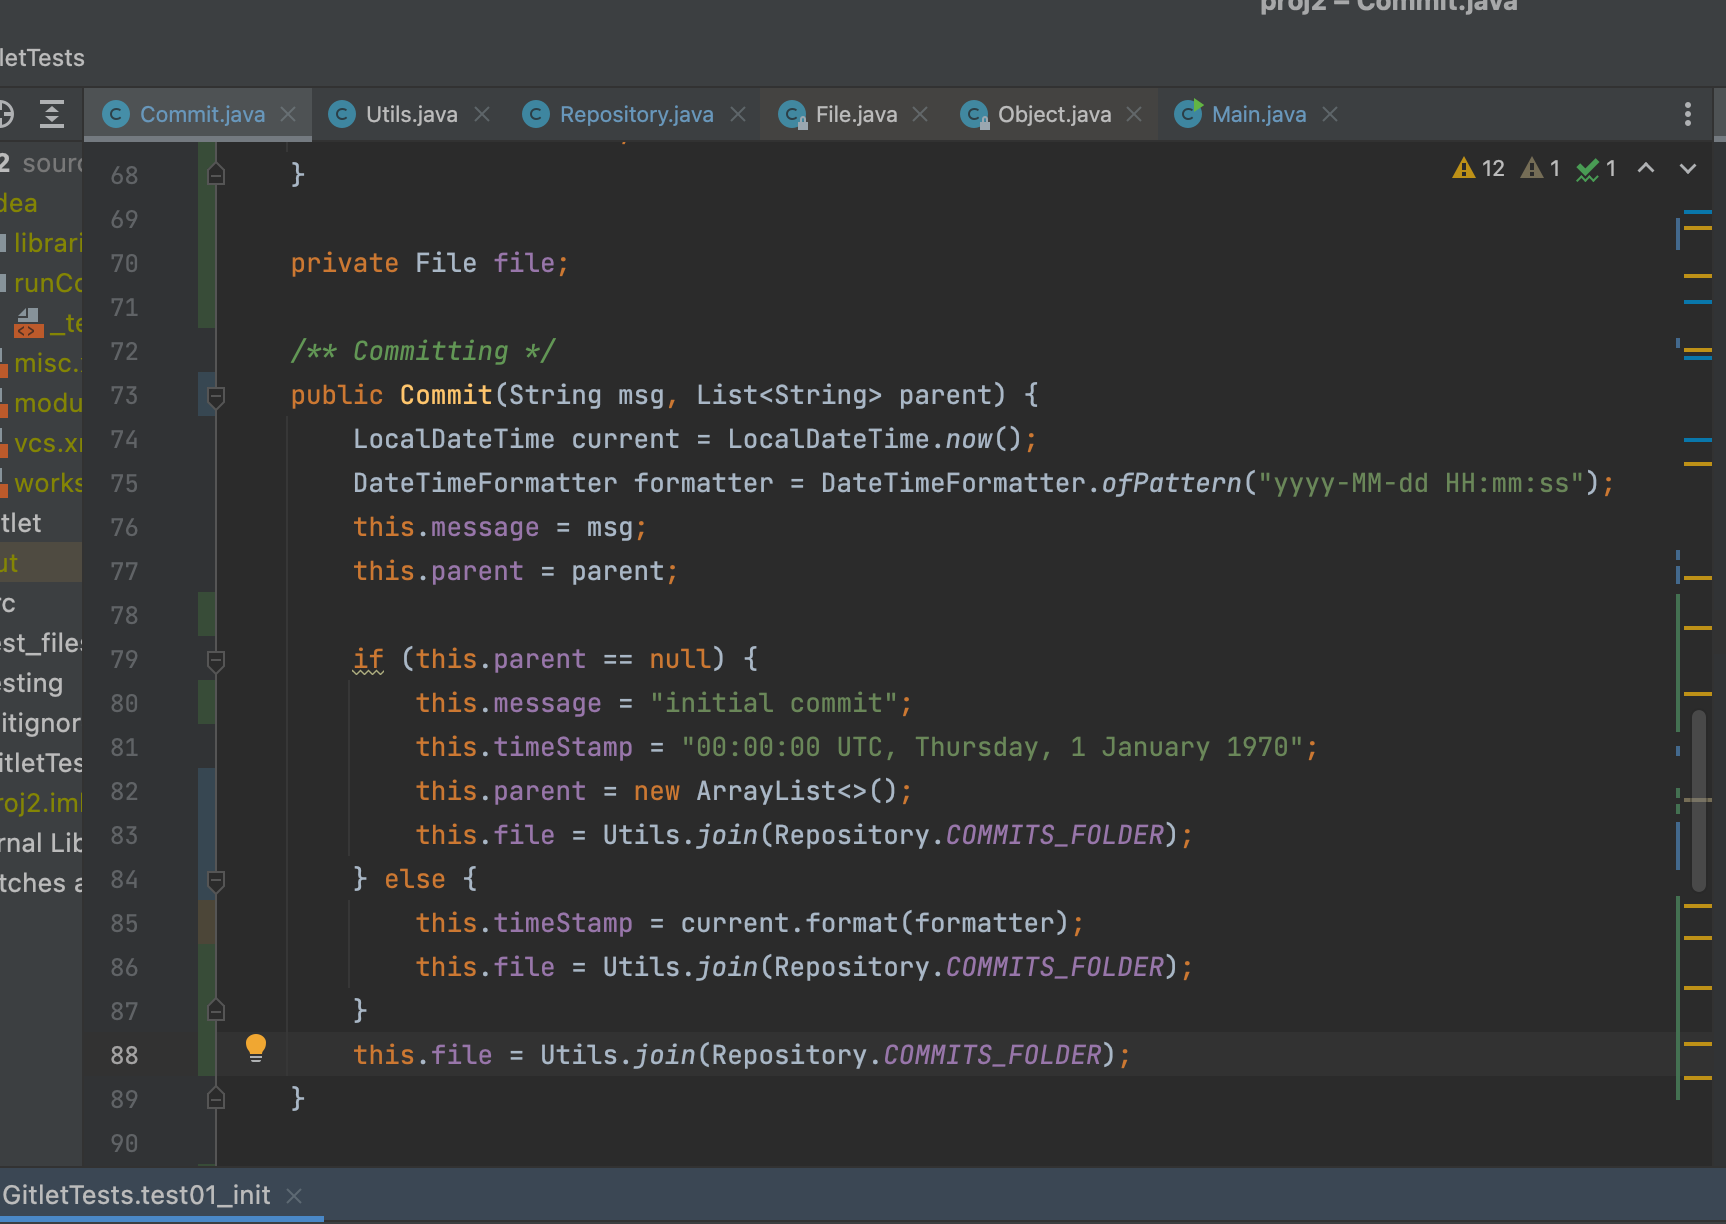Fold the if block at line 79
The width and height of the screenshot is (1726, 1224).
tap(216, 660)
